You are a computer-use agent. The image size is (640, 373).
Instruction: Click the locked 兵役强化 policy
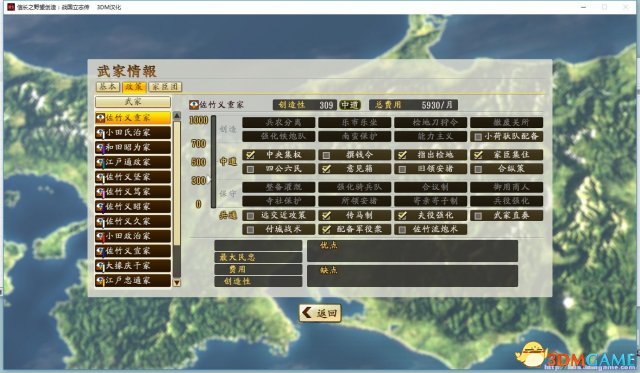(x=507, y=201)
